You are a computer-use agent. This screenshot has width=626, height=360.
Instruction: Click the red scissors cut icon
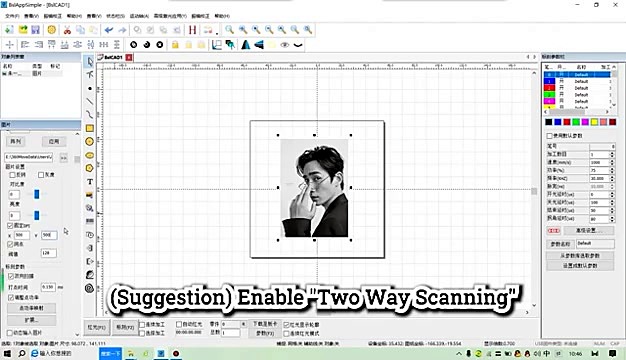[67, 30]
